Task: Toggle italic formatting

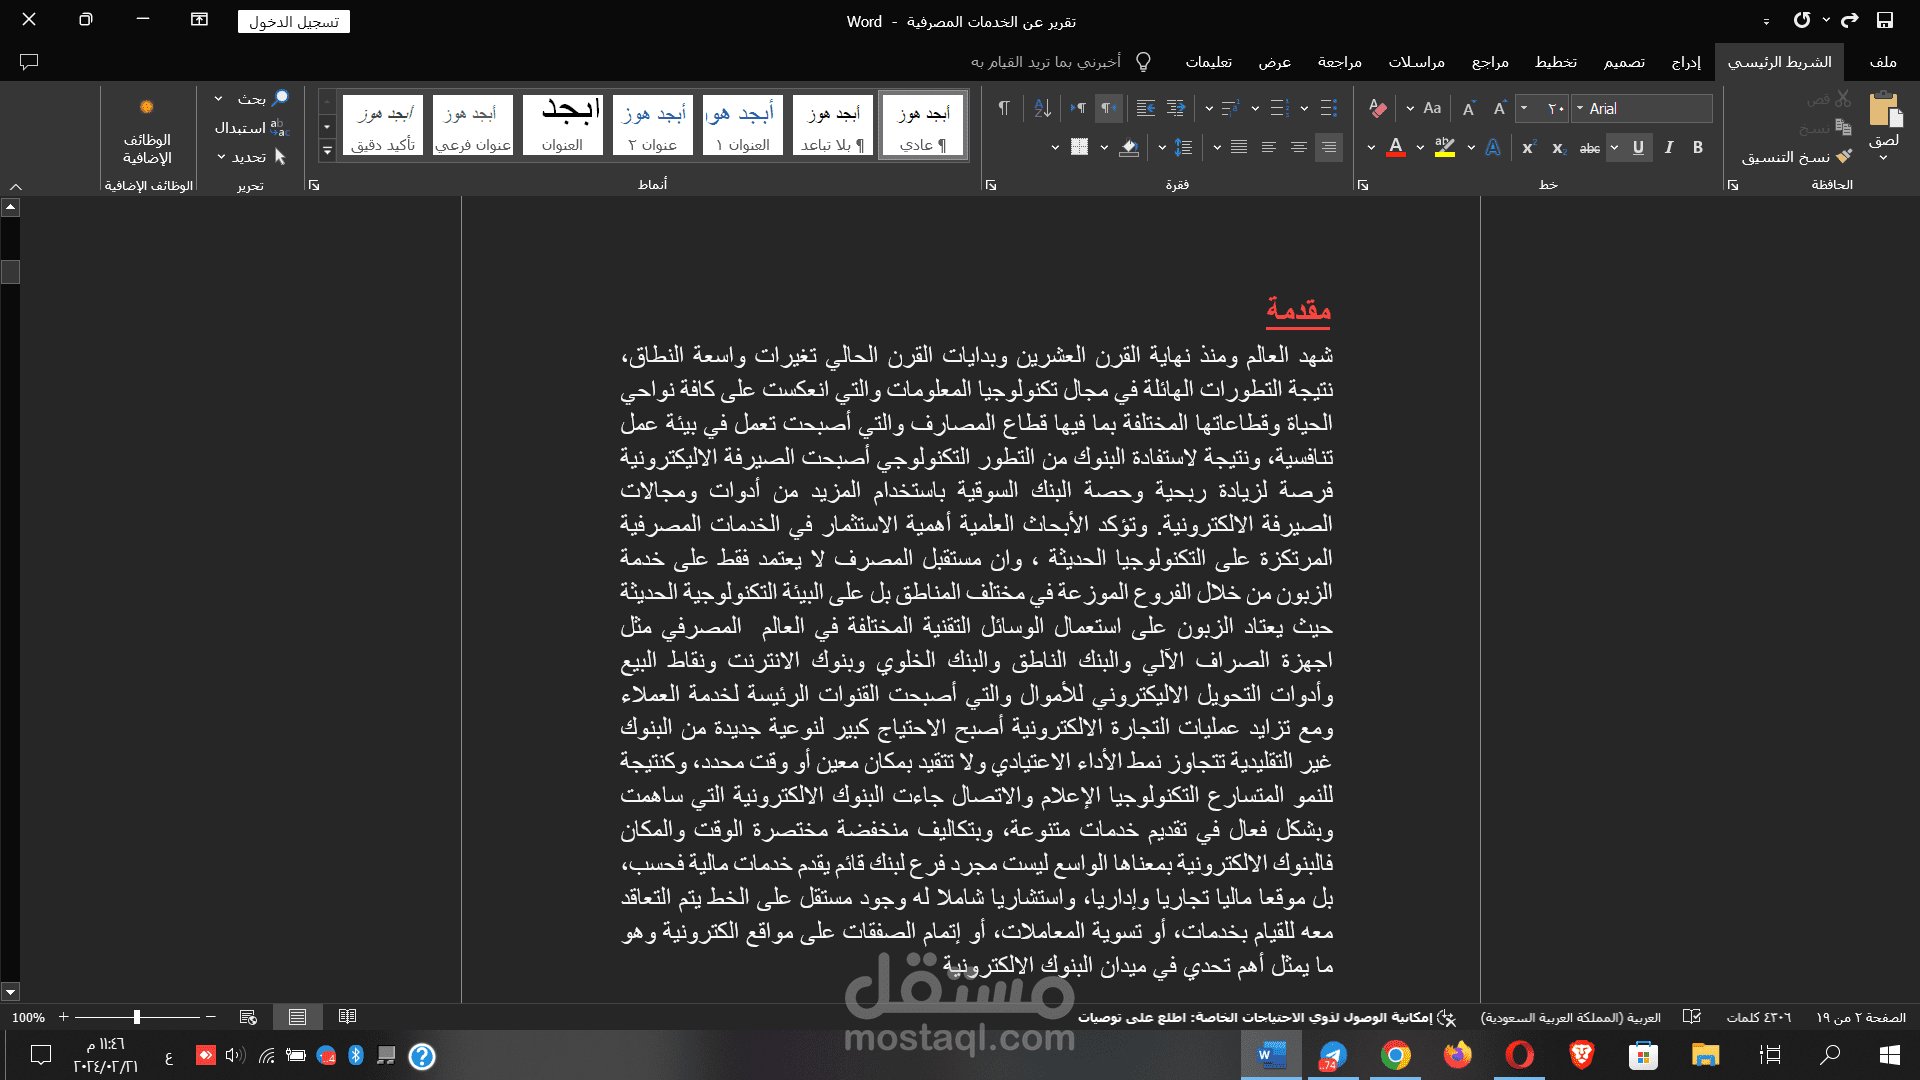Action: (1668, 148)
